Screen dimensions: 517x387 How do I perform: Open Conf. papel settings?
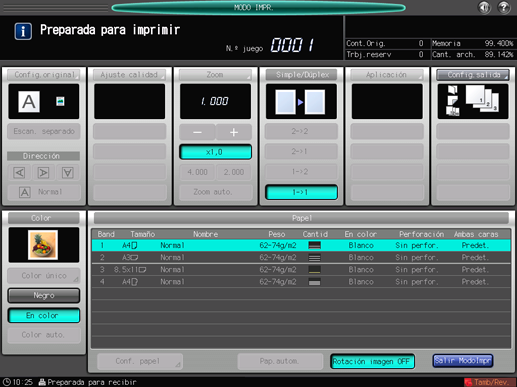click(x=140, y=361)
